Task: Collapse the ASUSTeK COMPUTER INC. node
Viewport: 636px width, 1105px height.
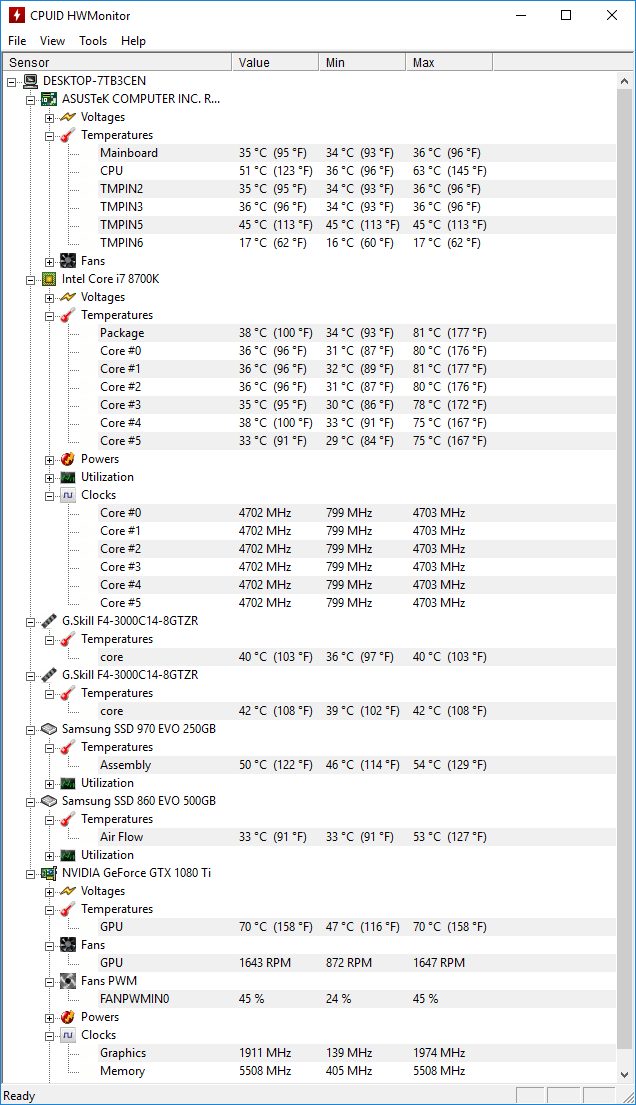Action: [x=31, y=100]
